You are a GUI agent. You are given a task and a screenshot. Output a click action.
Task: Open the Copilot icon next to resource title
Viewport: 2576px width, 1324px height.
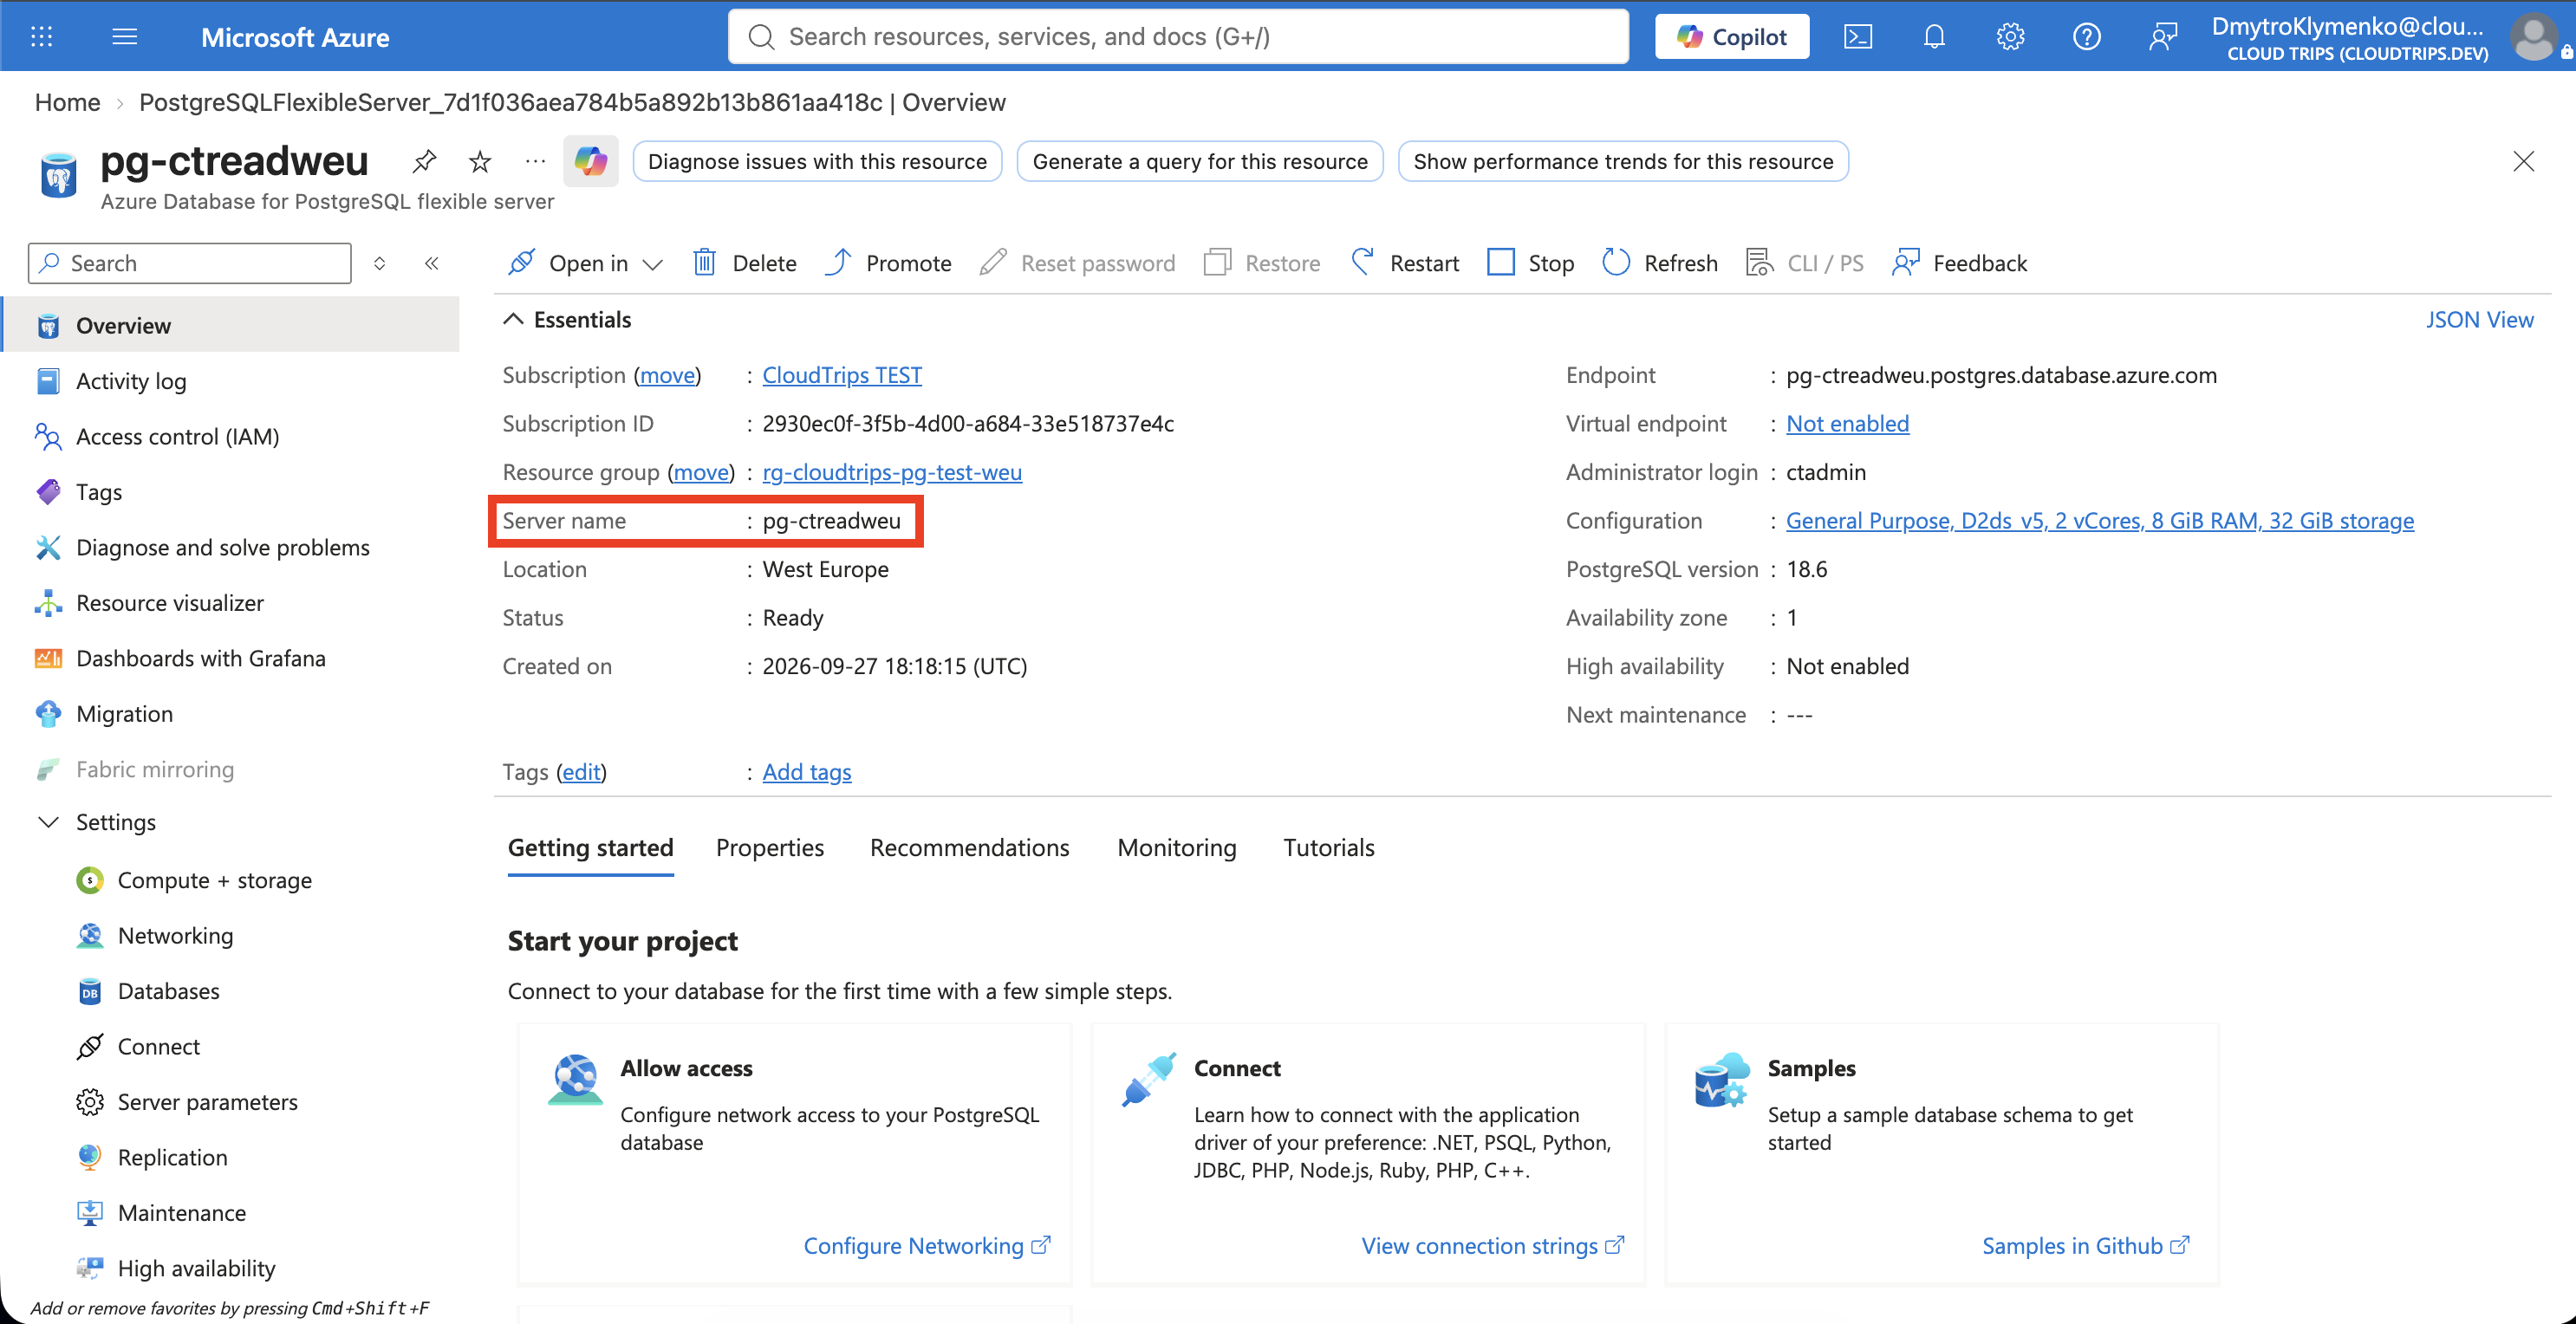pos(591,161)
